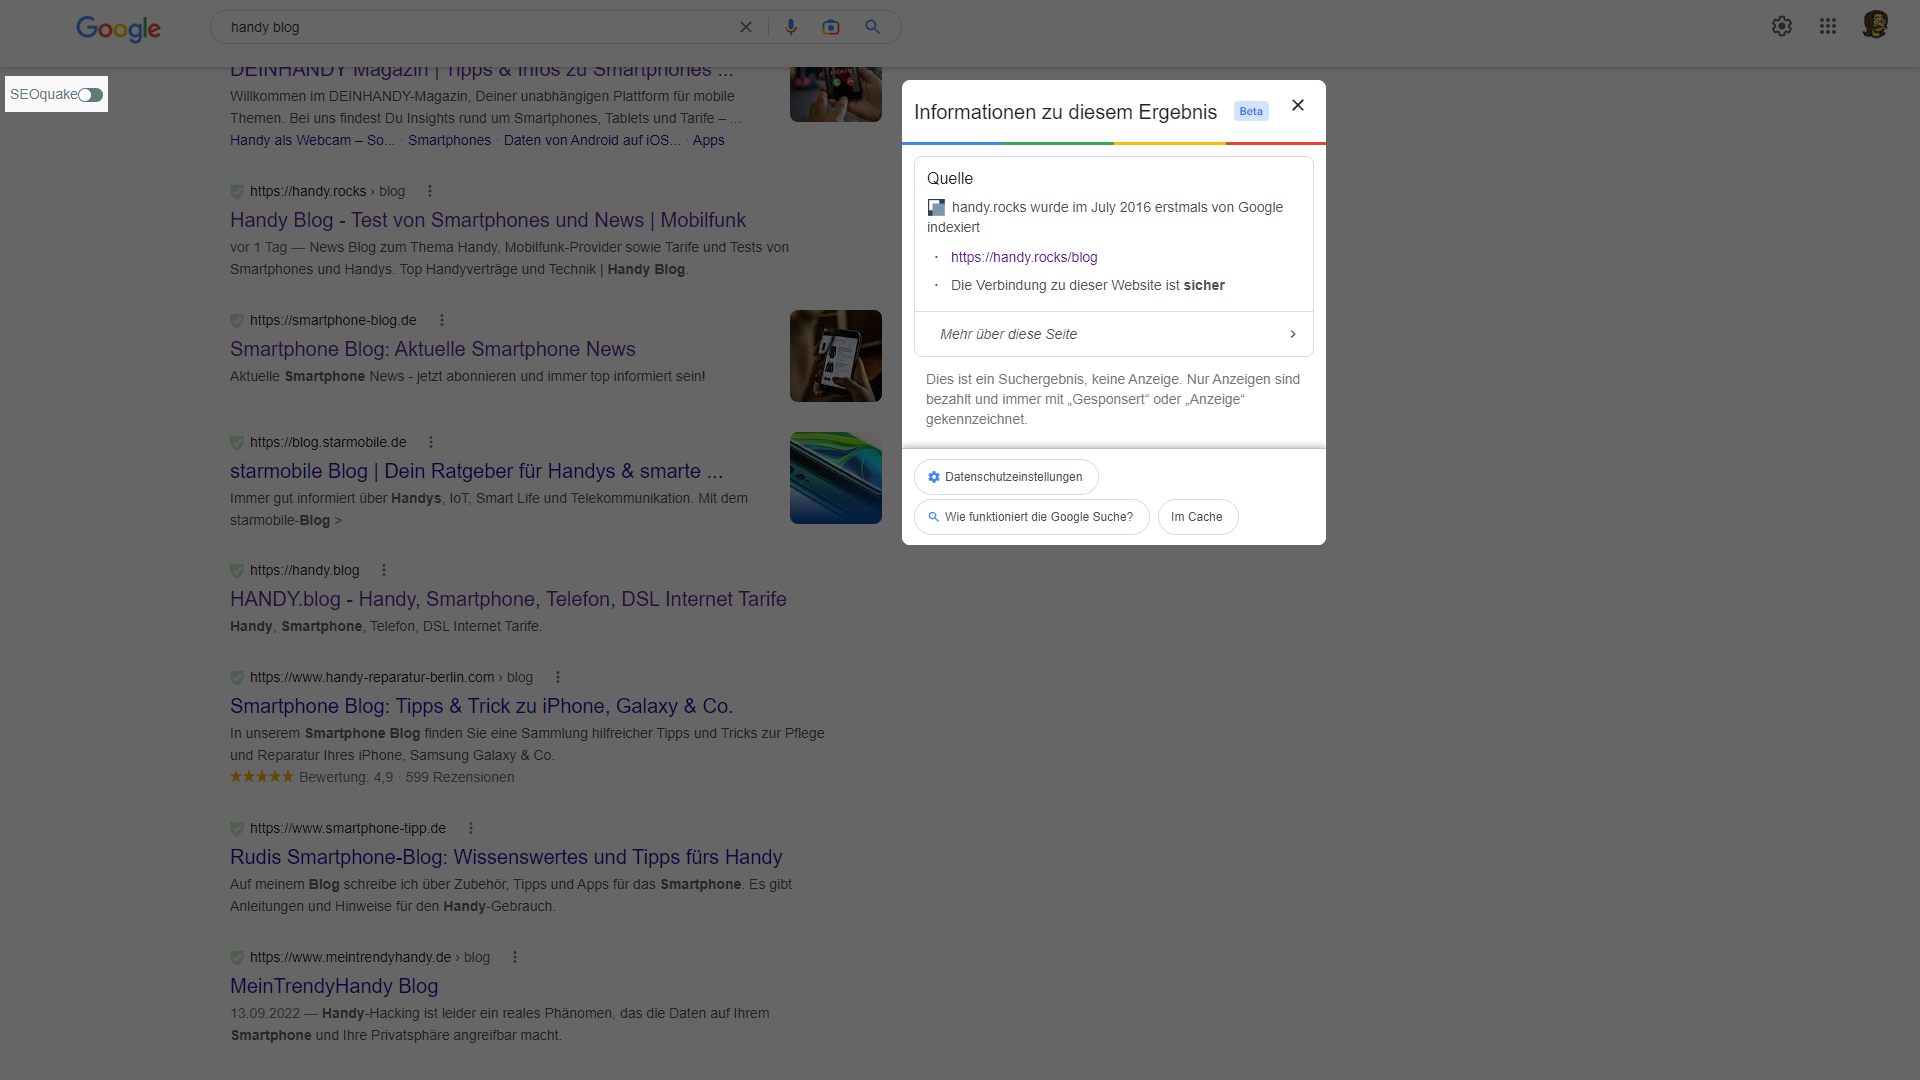Open search by image camera icon
The height and width of the screenshot is (1080, 1920).
click(x=831, y=27)
